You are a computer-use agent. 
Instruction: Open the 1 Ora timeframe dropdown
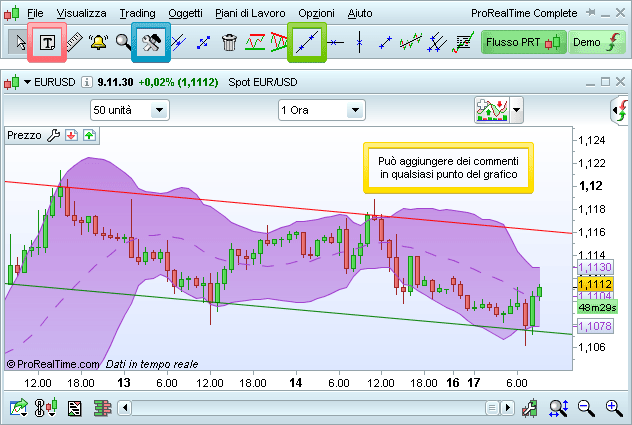(x=320, y=109)
